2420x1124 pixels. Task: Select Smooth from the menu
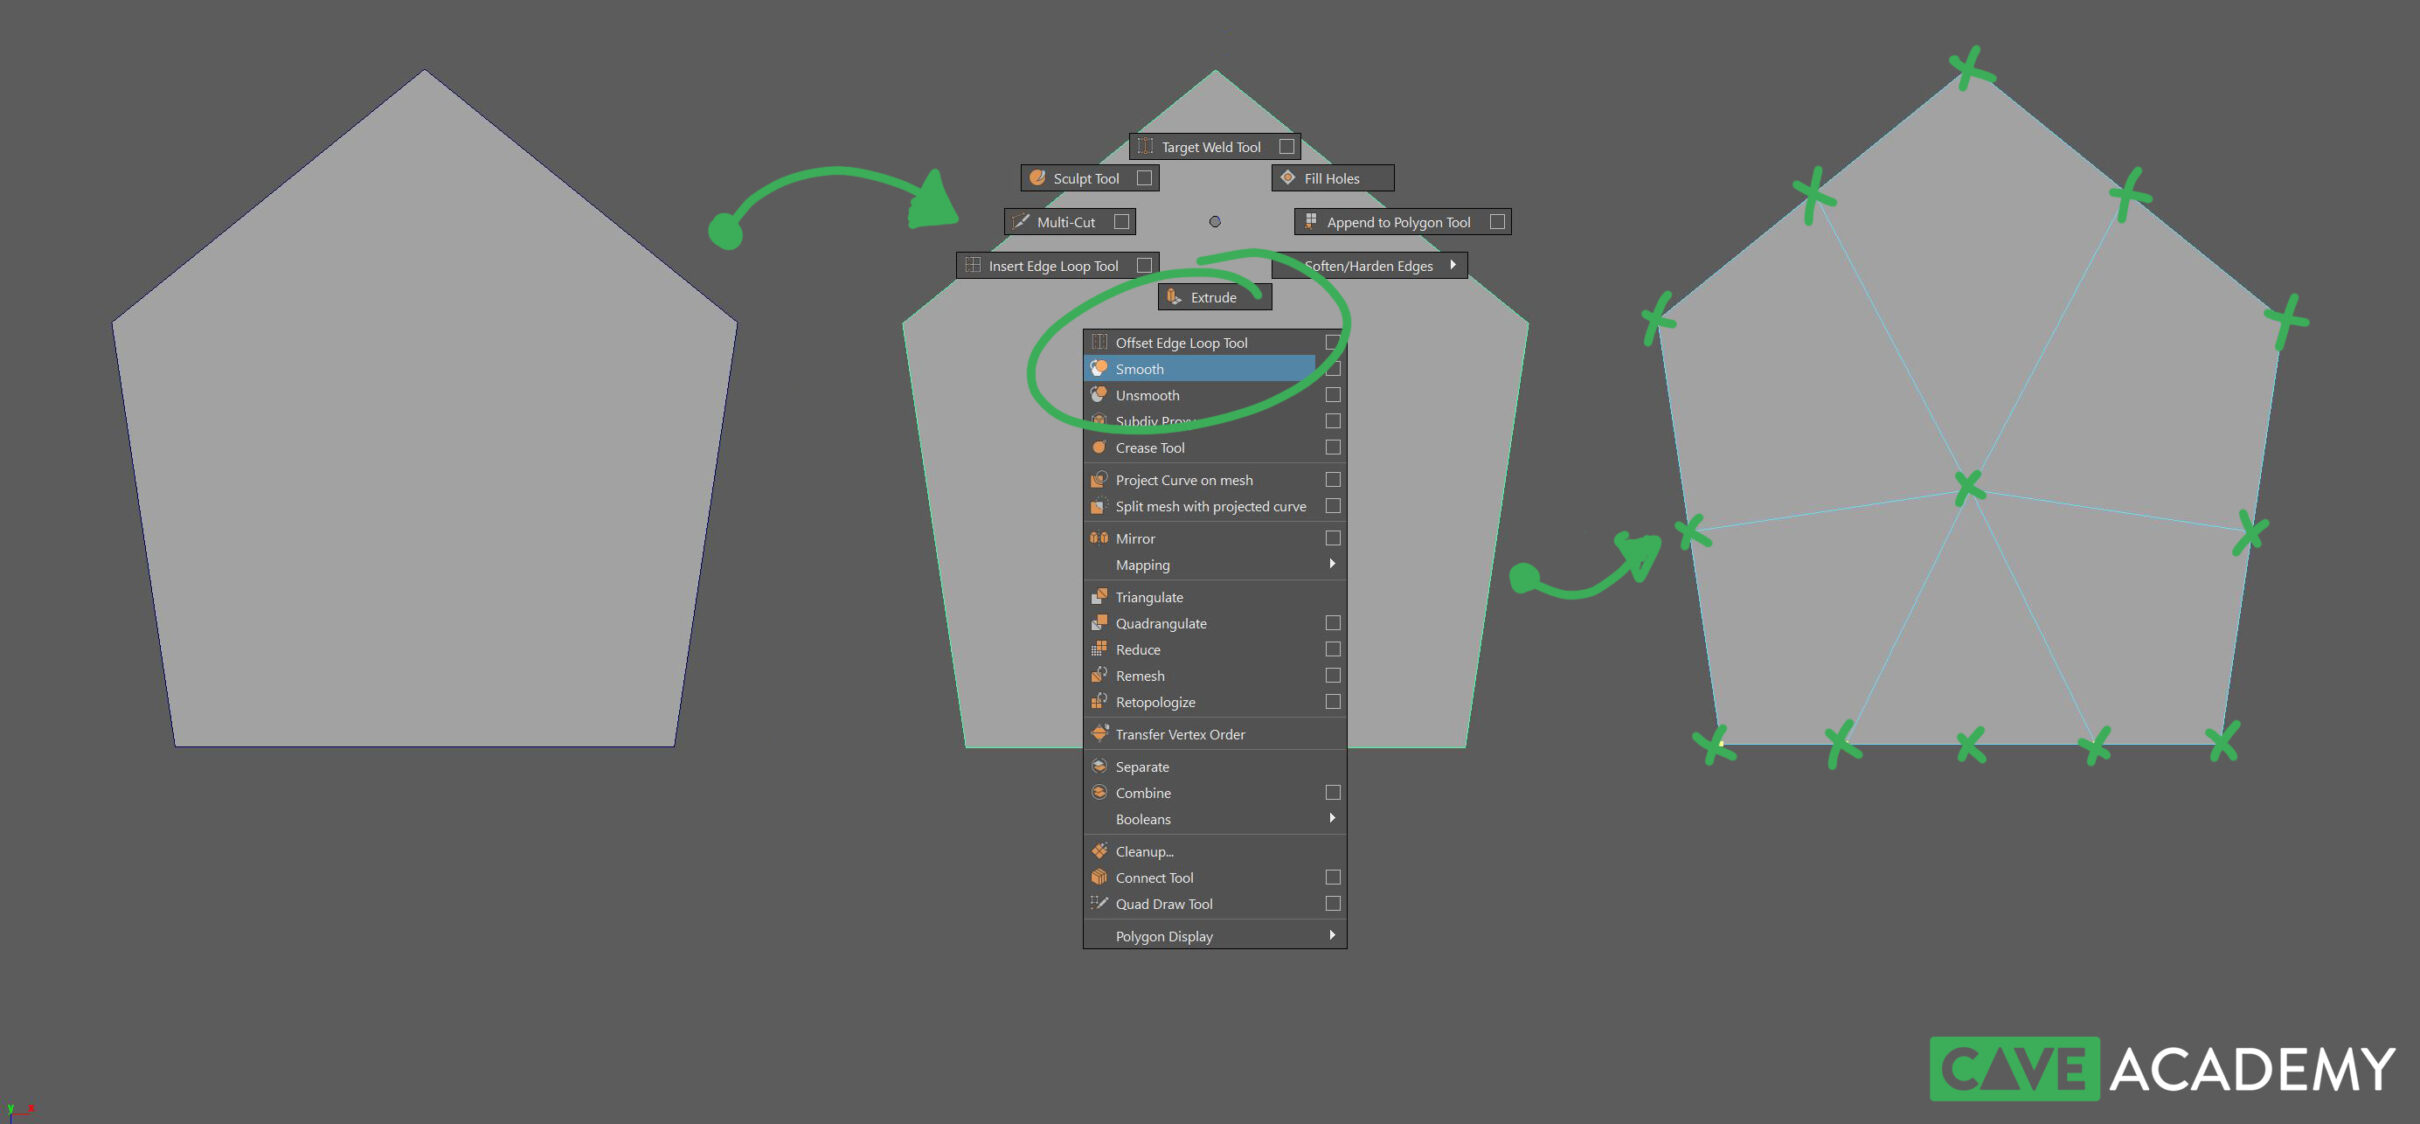[1138, 368]
